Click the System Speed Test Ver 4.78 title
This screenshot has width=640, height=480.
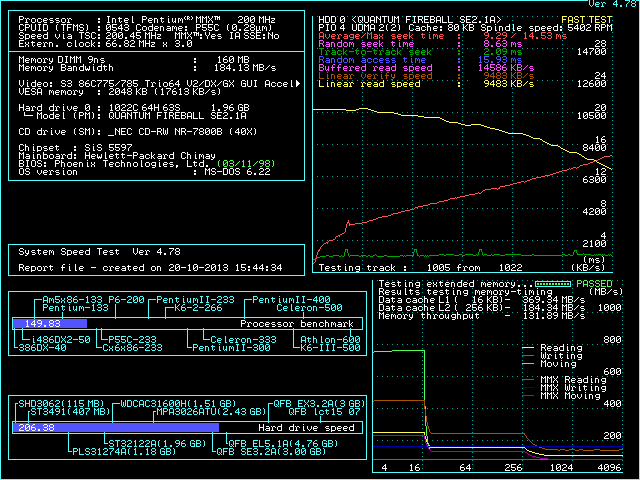tap(100, 252)
